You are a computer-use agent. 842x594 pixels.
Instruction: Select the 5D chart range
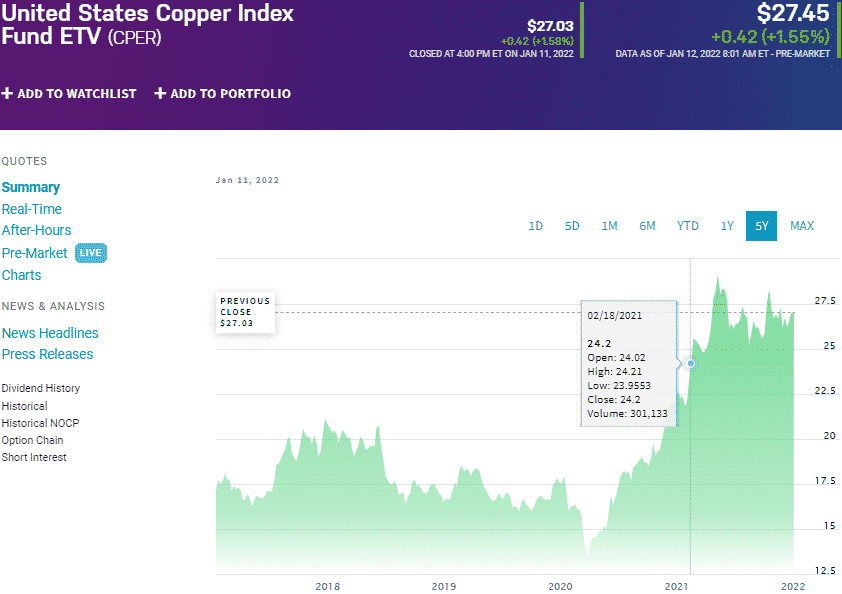[572, 226]
